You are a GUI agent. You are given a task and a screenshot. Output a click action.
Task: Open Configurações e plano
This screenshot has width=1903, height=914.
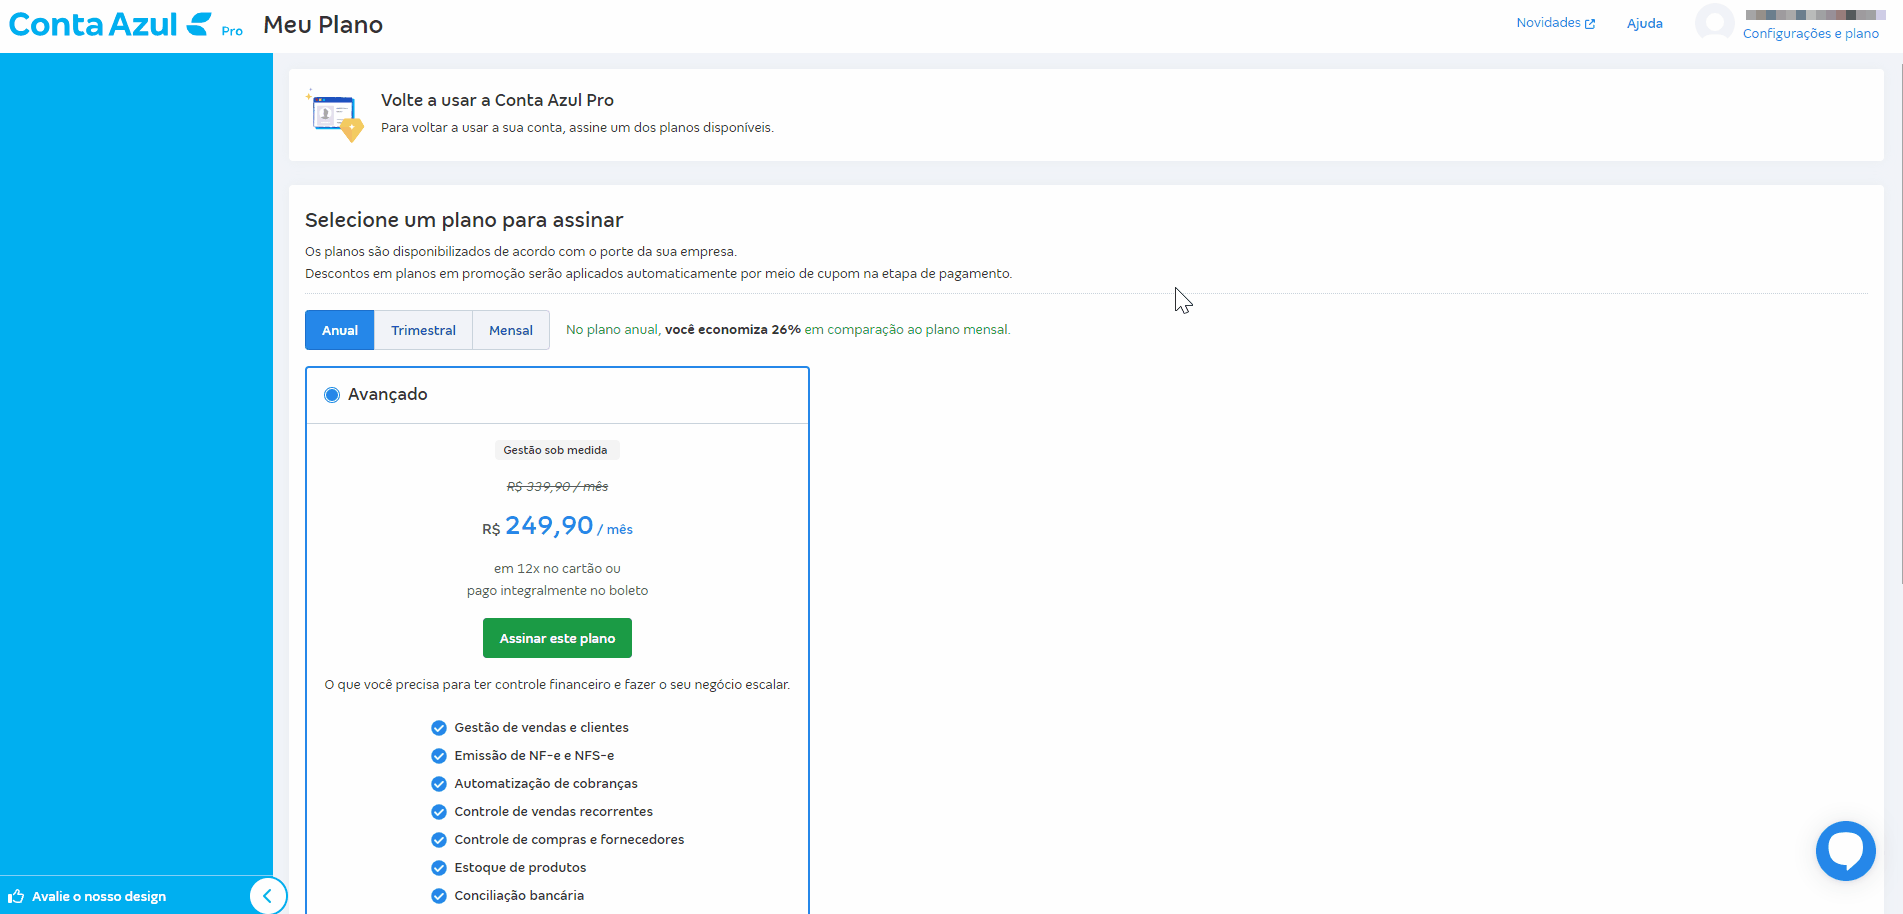pyautogui.click(x=1812, y=33)
